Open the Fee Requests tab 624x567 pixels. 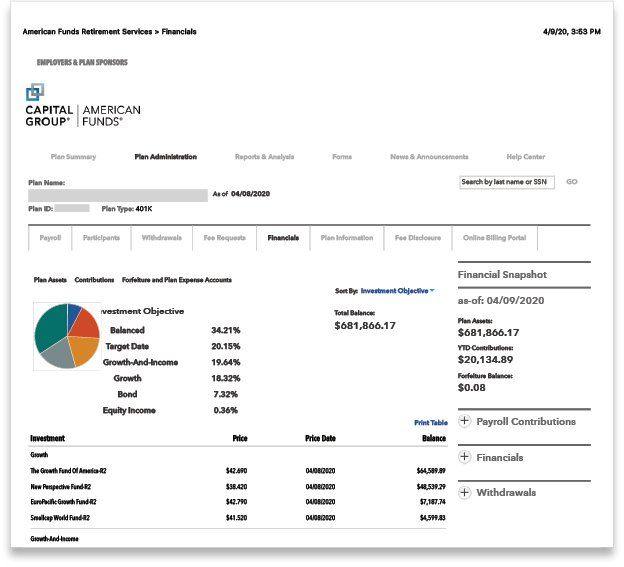tap(224, 238)
